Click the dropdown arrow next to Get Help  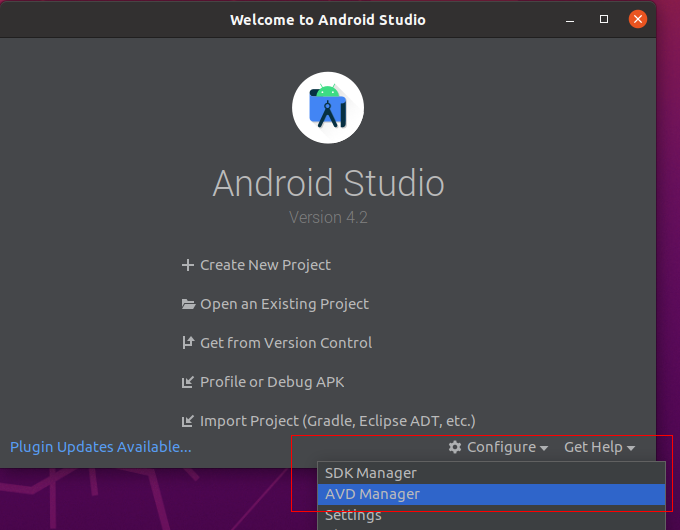point(631,448)
